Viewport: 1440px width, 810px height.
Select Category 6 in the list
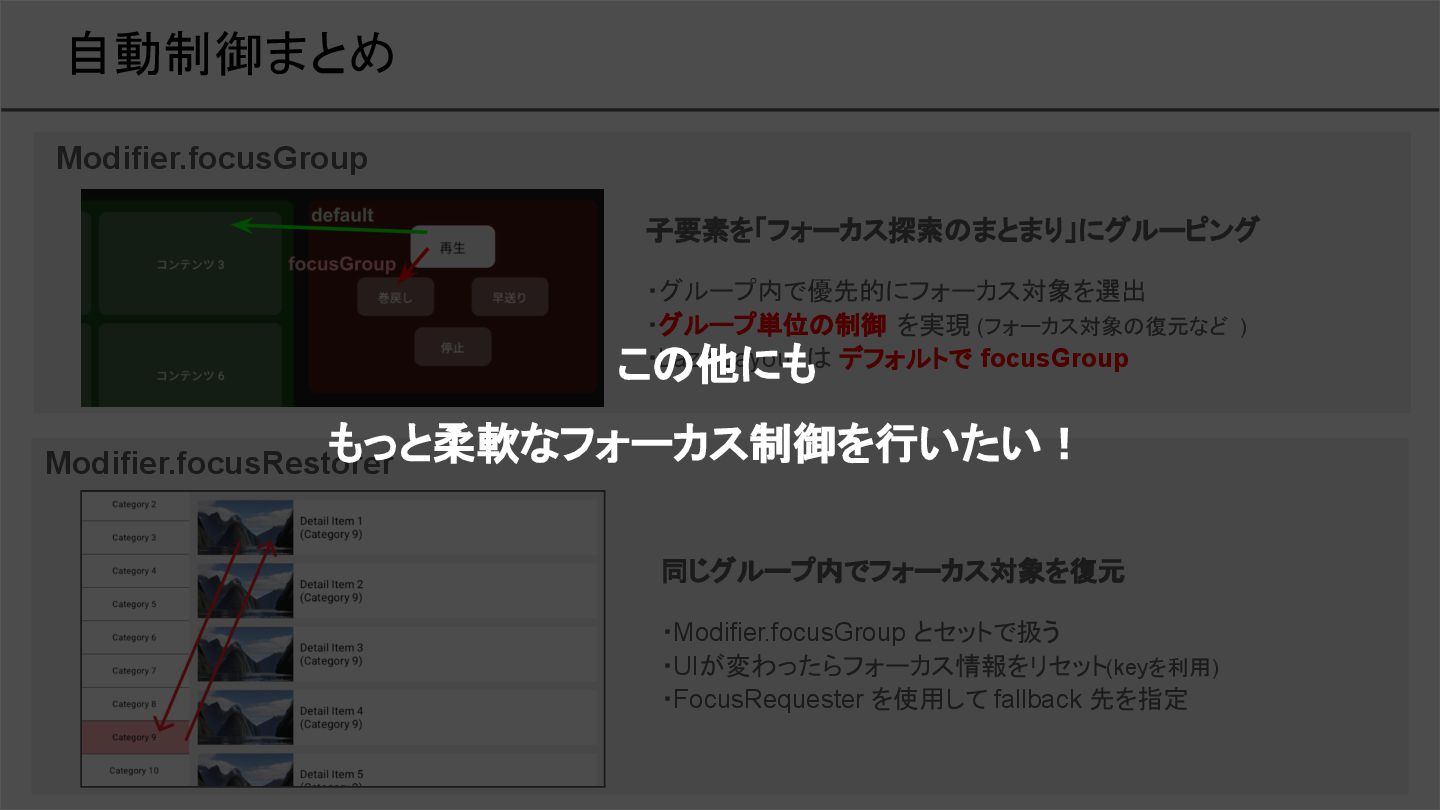click(134, 638)
